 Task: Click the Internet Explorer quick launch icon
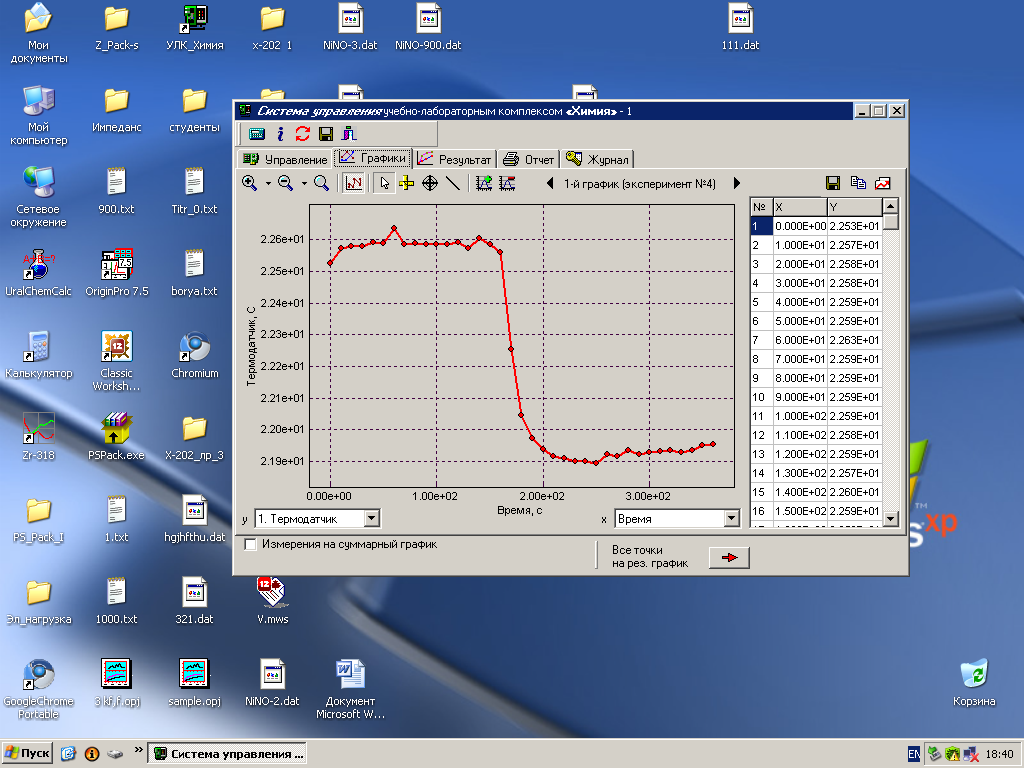(x=68, y=754)
